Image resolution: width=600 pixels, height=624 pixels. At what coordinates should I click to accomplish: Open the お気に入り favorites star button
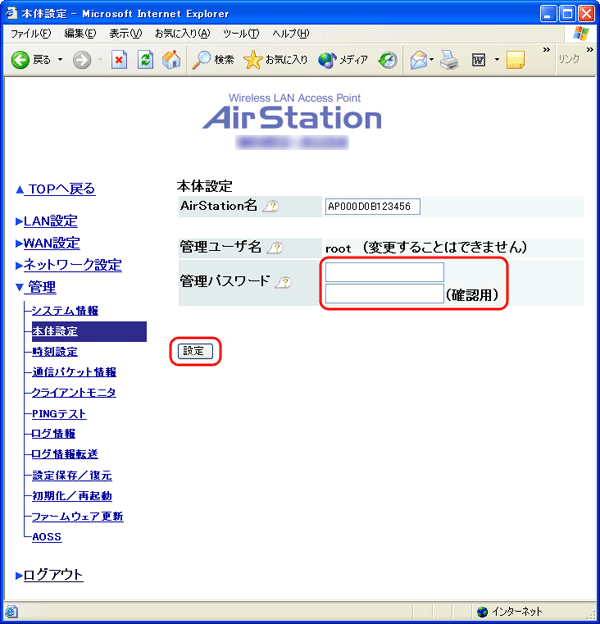[275, 60]
